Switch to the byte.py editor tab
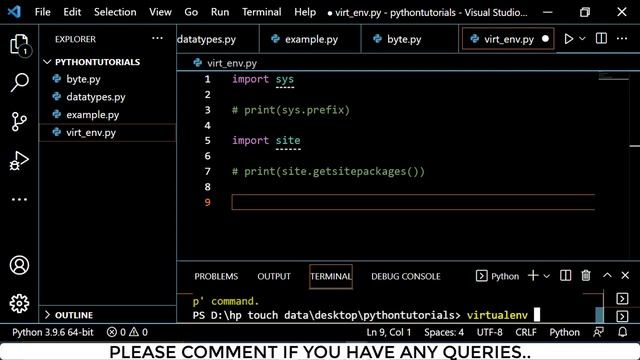Image resolution: width=640 pixels, height=360 pixels. click(410, 39)
